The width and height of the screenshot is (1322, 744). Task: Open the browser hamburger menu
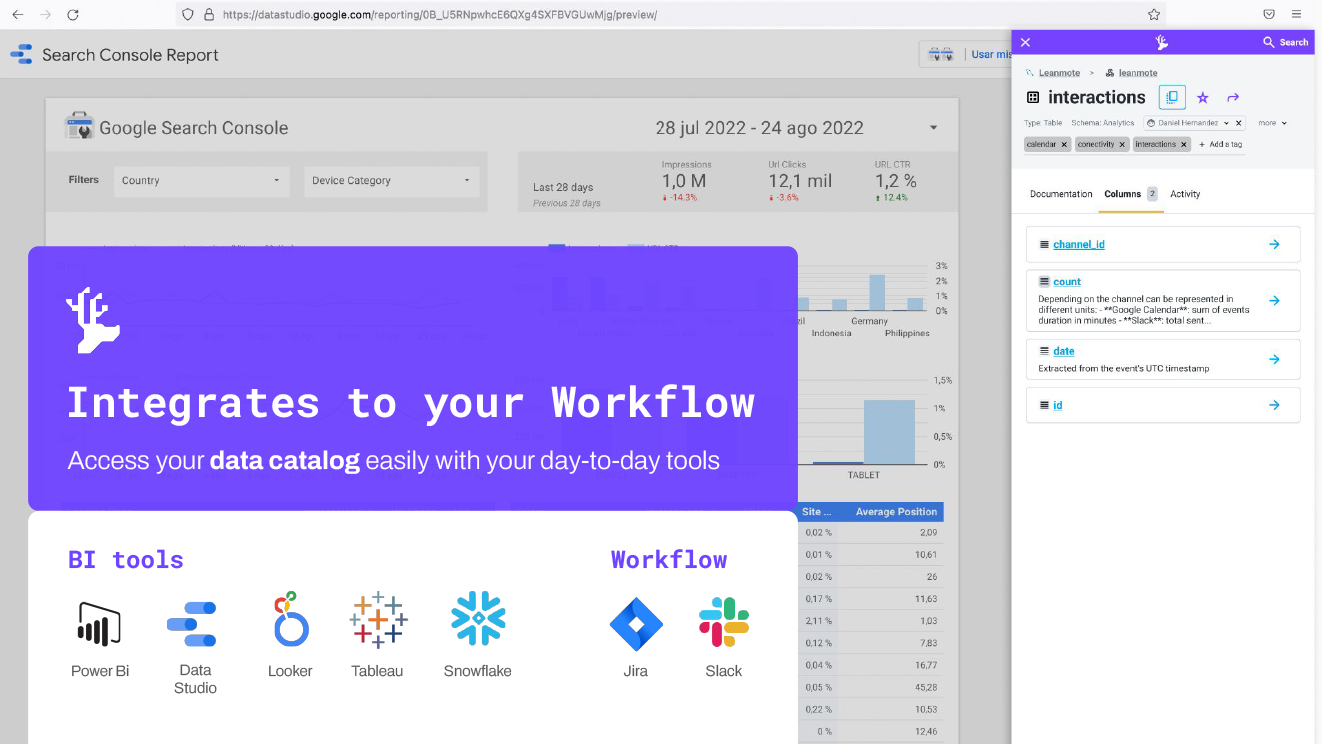(x=1297, y=15)
